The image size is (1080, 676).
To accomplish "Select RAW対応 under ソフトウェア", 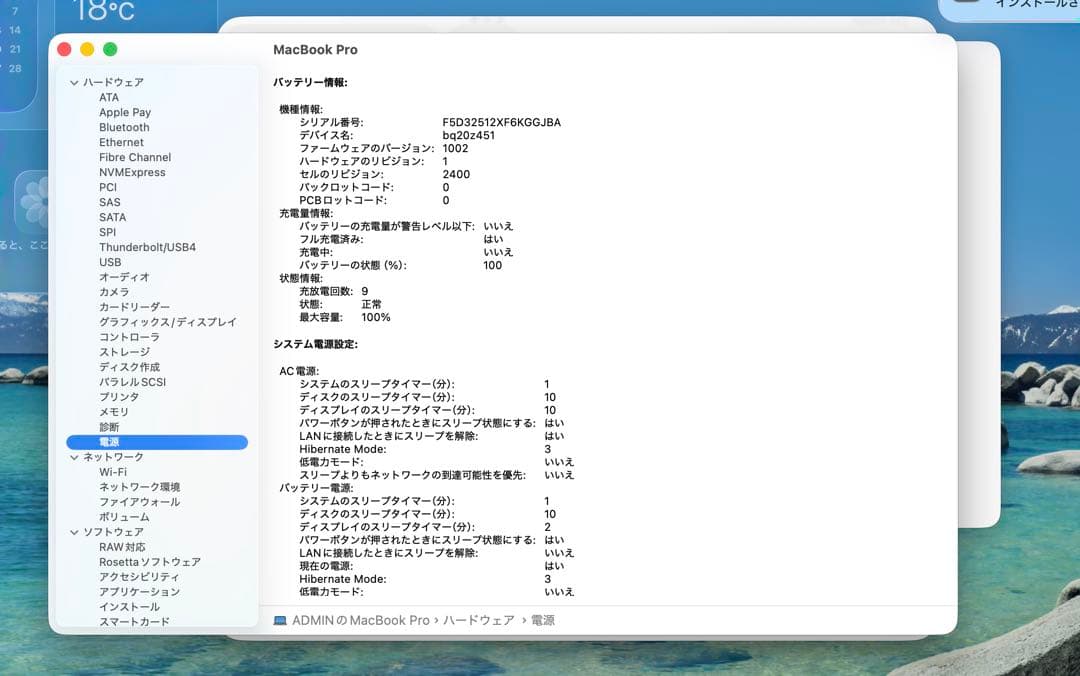I will point(122,548).
